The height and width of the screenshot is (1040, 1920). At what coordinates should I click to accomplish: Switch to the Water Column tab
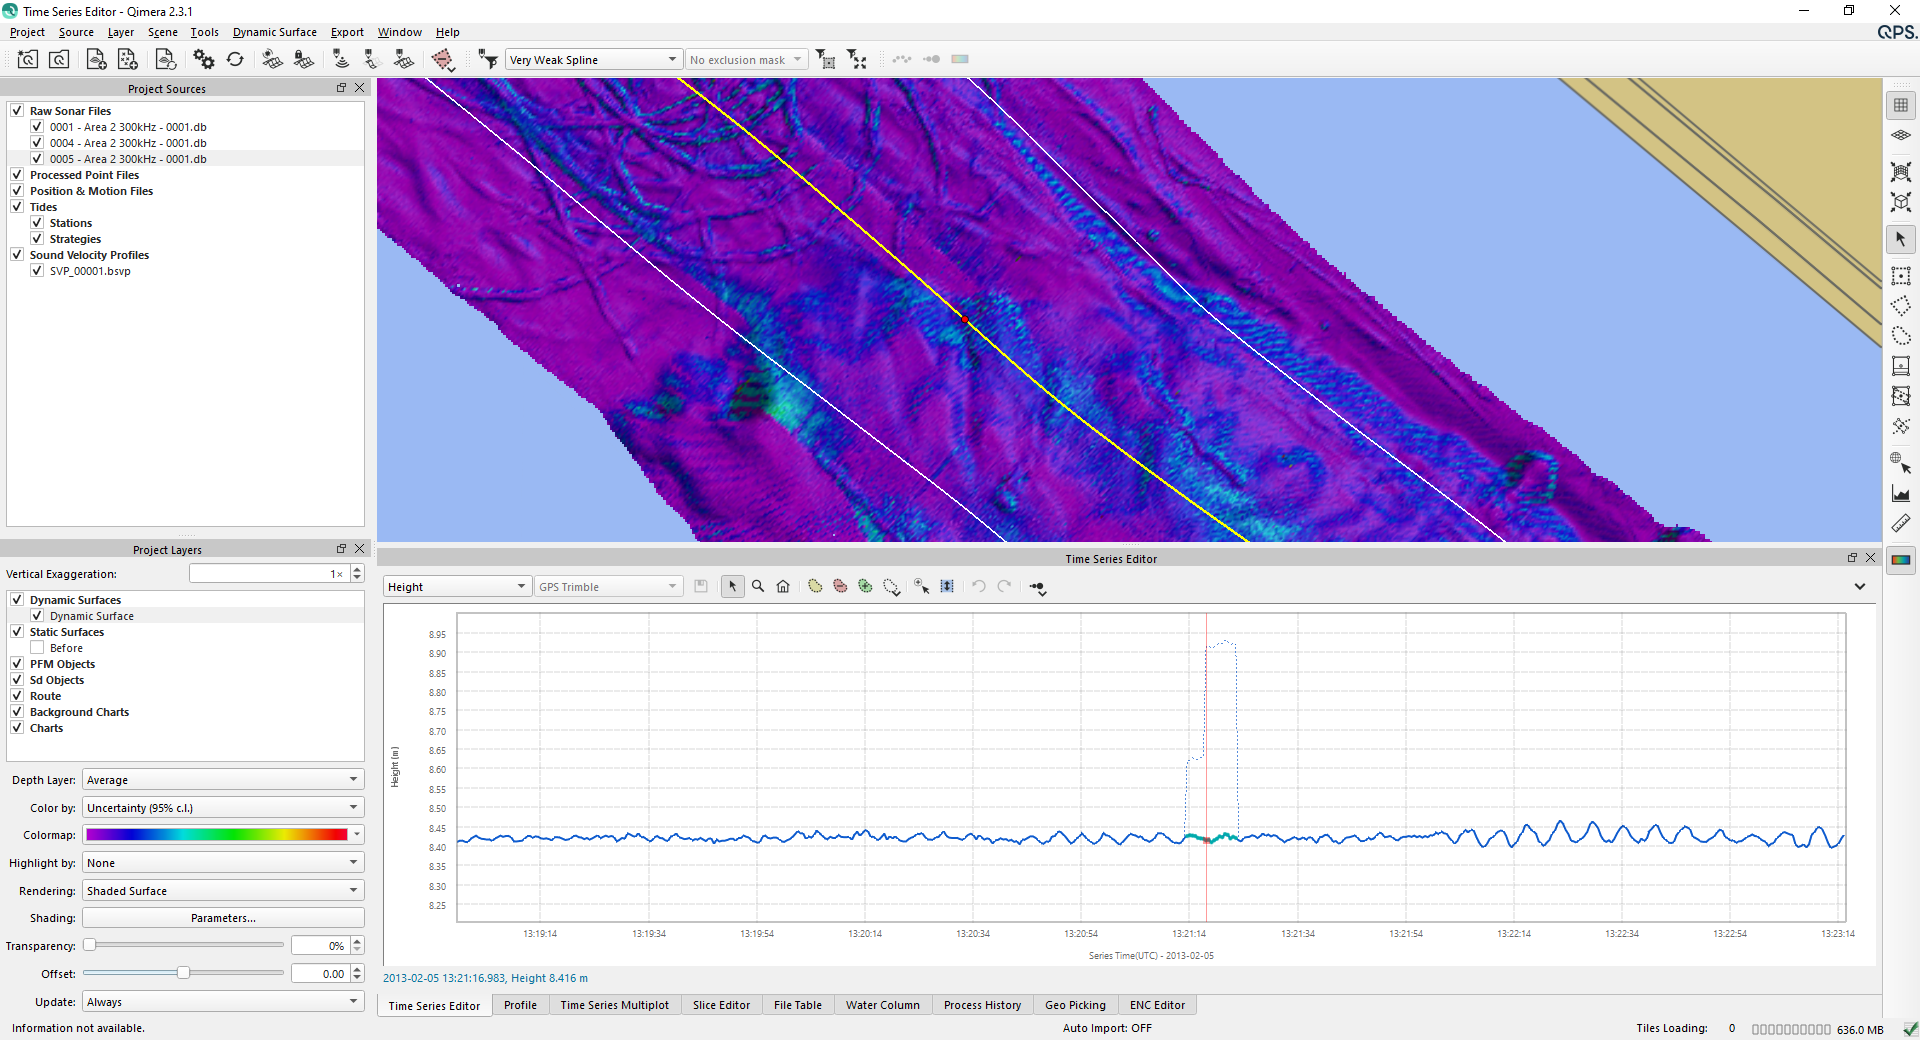[882, 1005]
